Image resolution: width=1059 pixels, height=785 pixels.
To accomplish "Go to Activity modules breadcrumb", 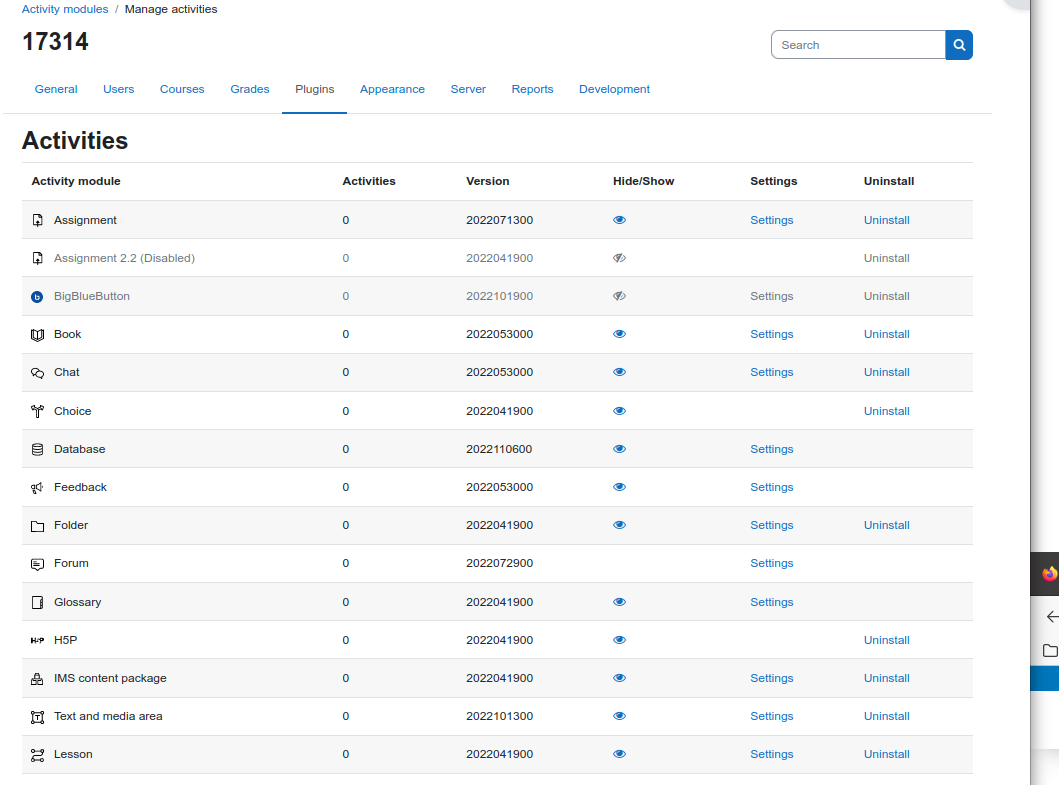I will (65, 9).
